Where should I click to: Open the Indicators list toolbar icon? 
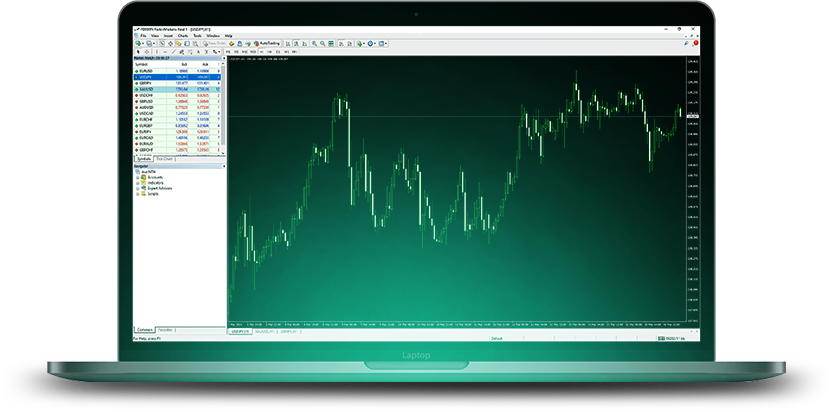click(x=359, y=44)
